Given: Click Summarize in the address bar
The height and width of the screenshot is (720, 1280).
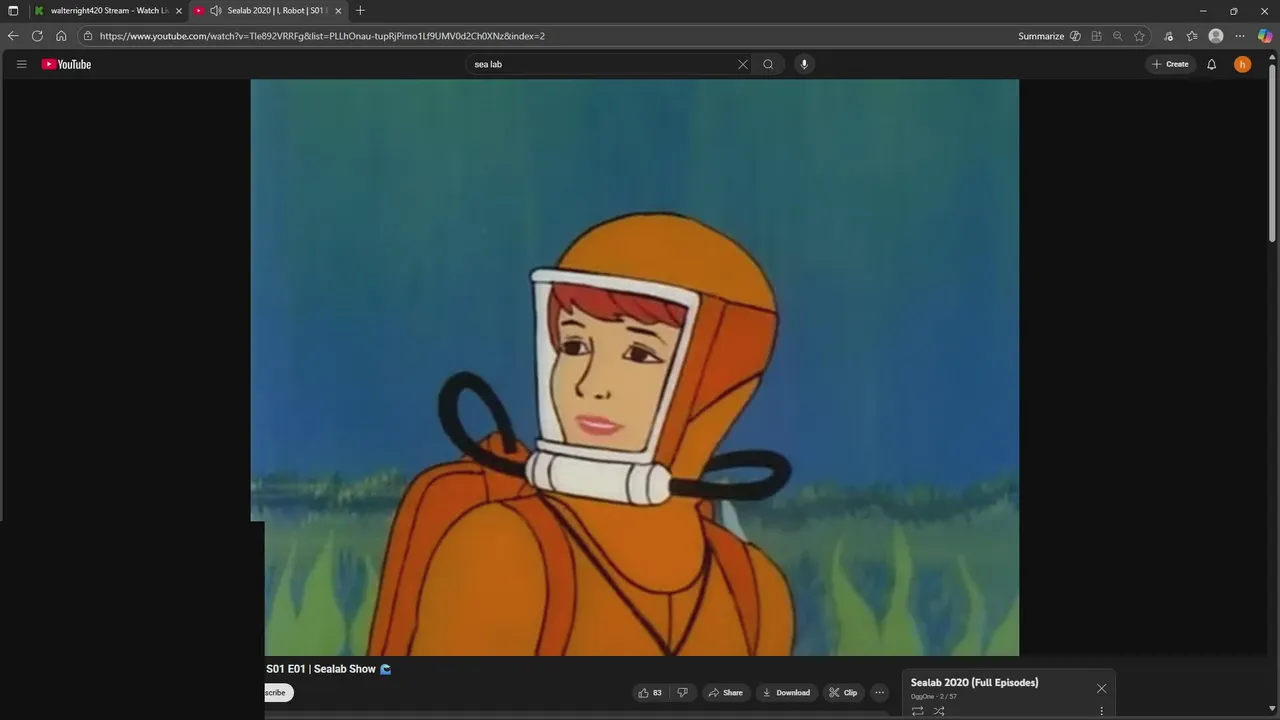Looking at the screenshot, I should point(1041,36).
